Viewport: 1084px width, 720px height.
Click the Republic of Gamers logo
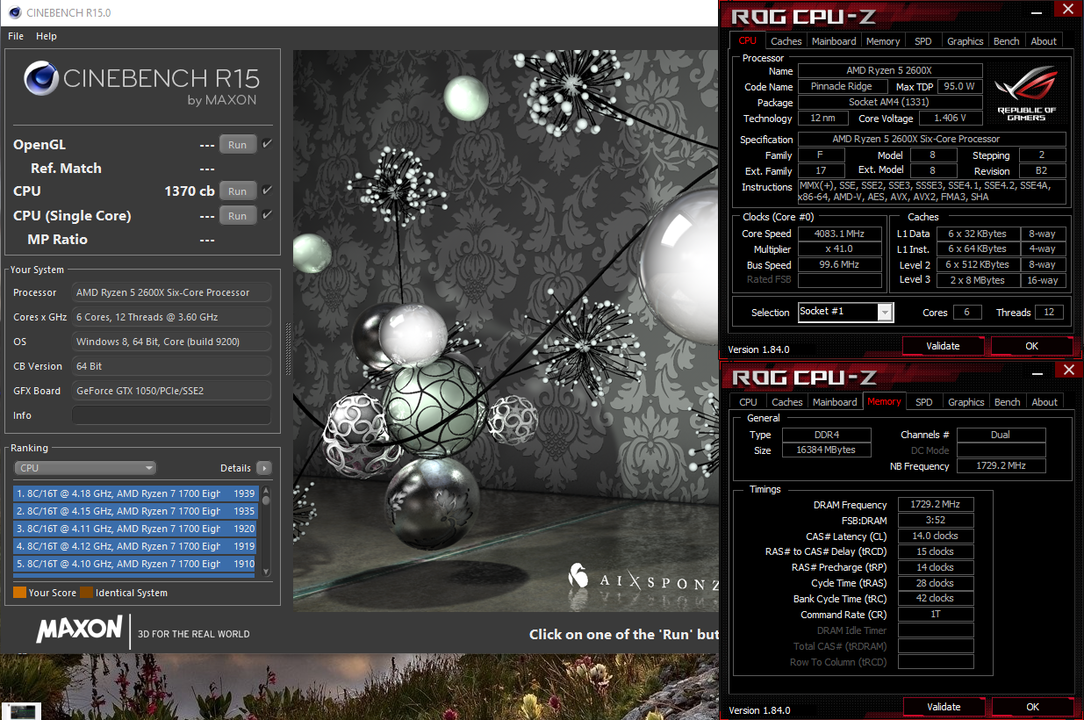1026,93
